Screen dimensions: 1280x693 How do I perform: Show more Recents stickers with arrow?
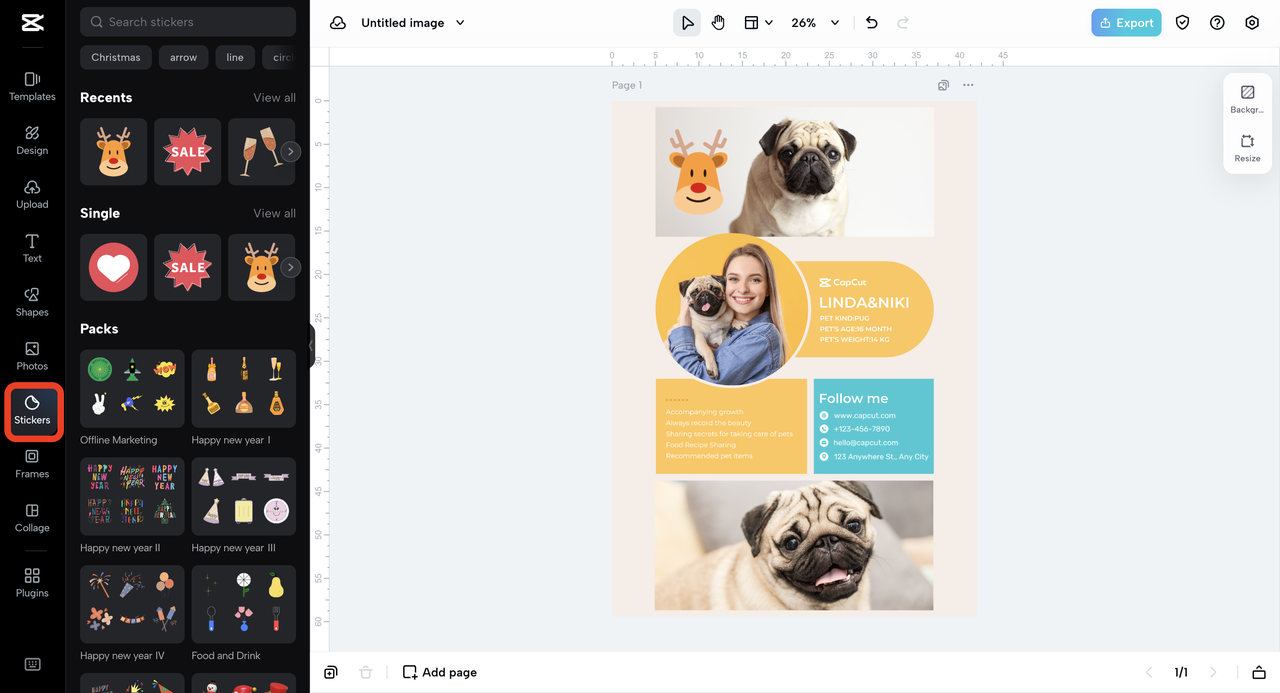point(290,152)
